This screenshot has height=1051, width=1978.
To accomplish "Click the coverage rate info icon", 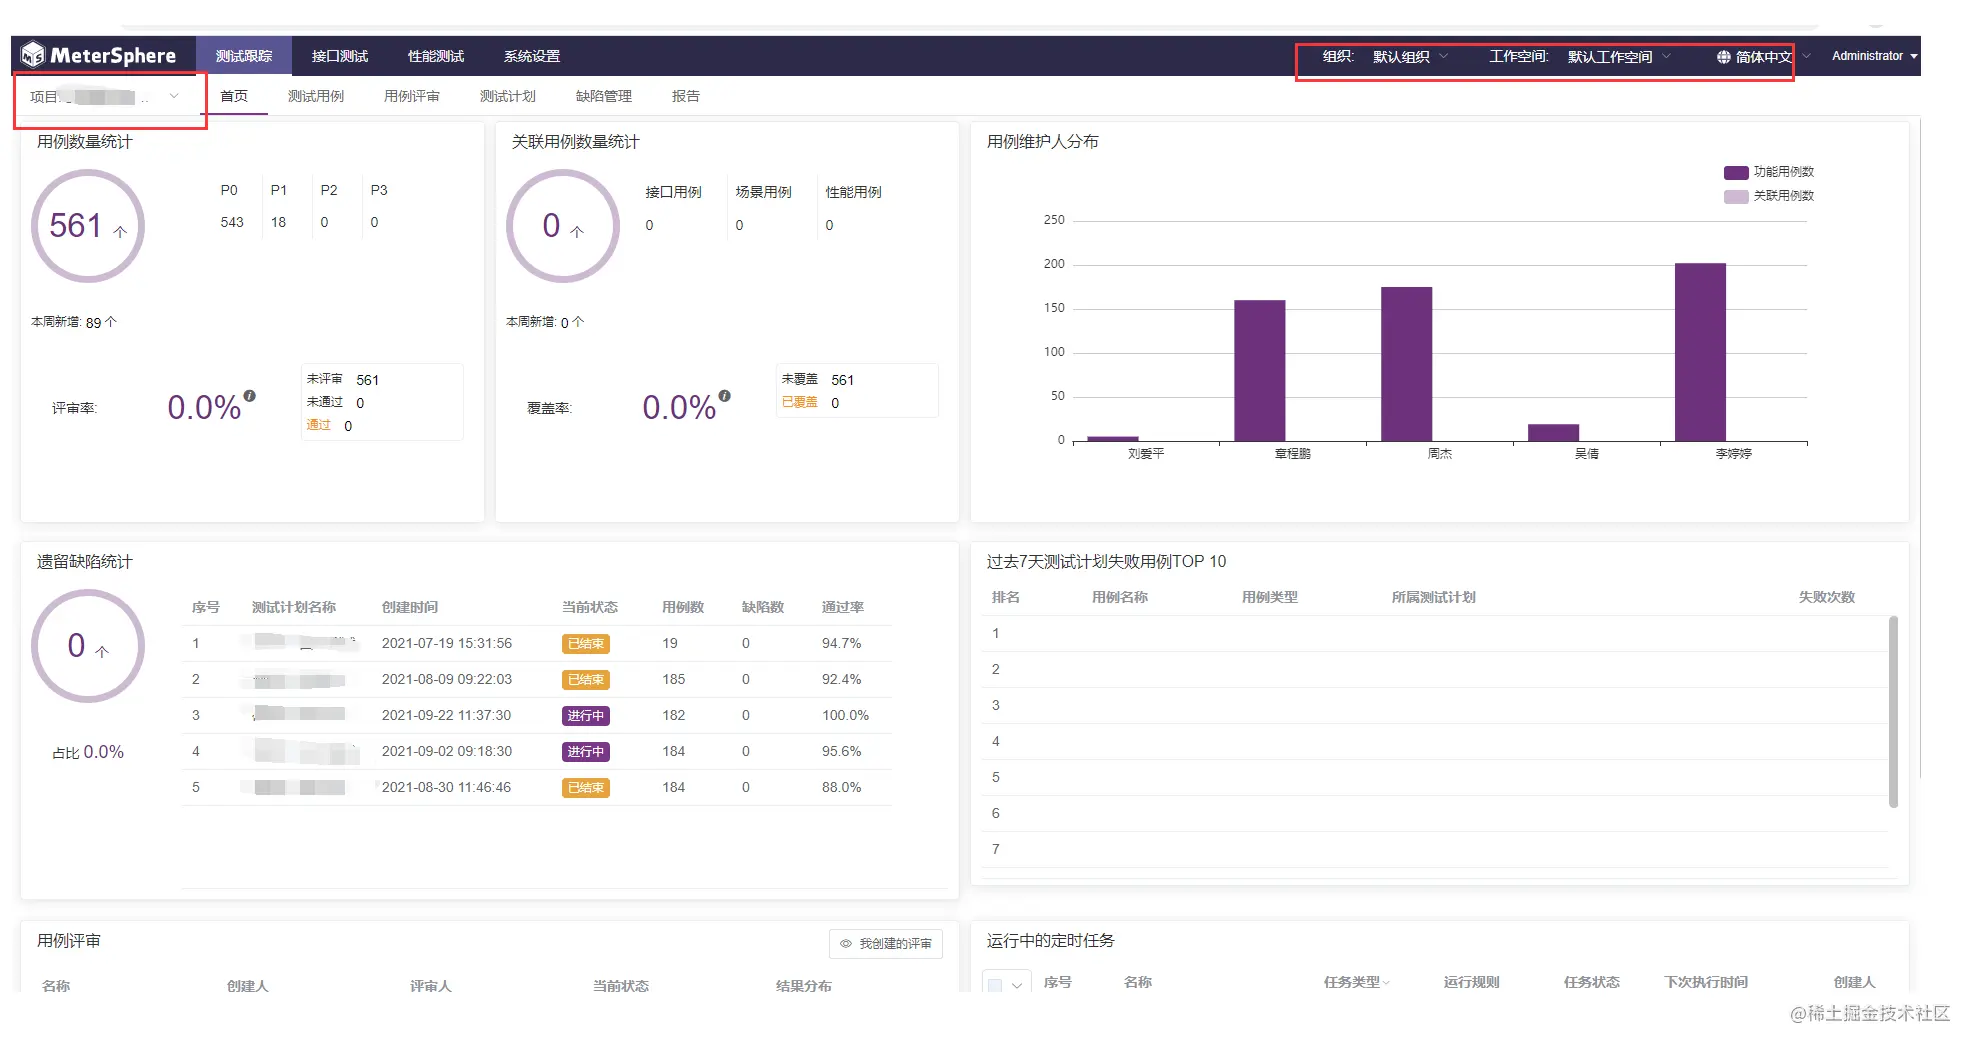I will point(725,396).
